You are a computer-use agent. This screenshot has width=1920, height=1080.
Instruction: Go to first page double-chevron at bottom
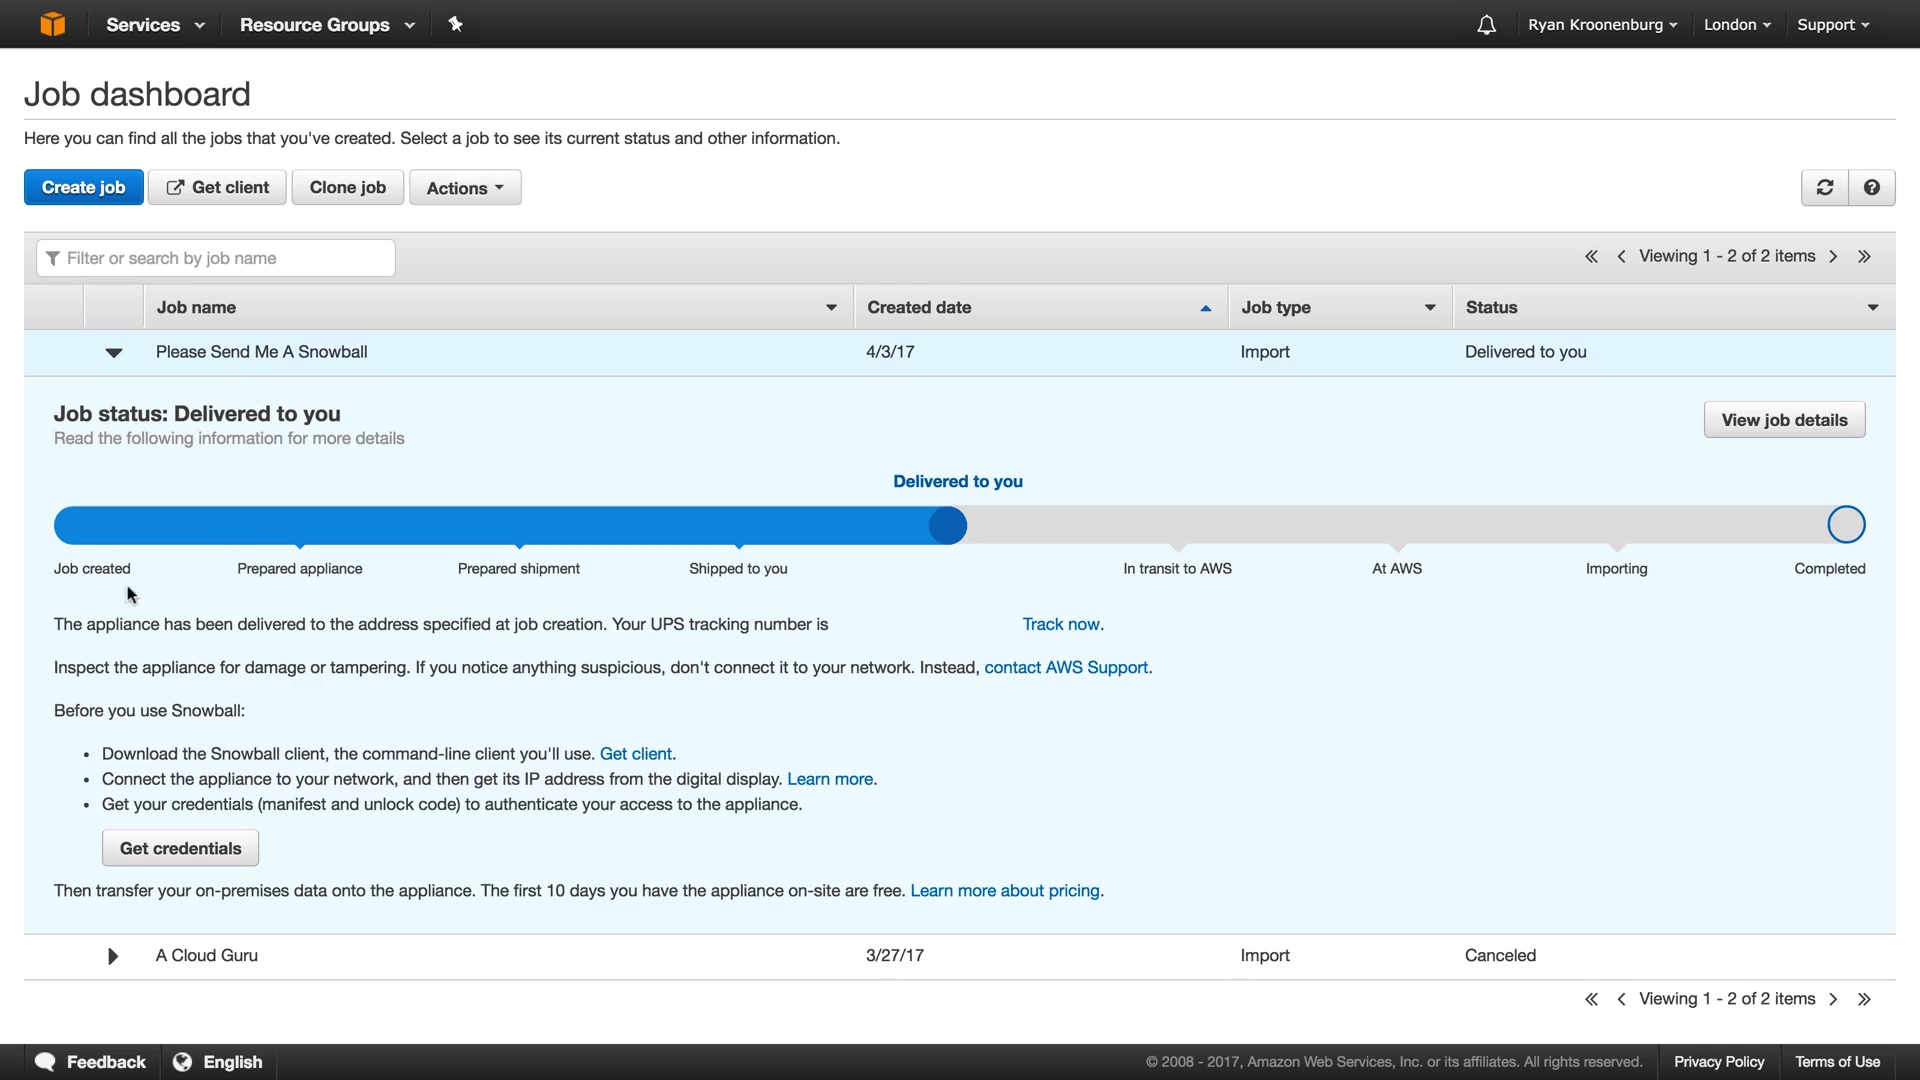(x=1591, y=999)
